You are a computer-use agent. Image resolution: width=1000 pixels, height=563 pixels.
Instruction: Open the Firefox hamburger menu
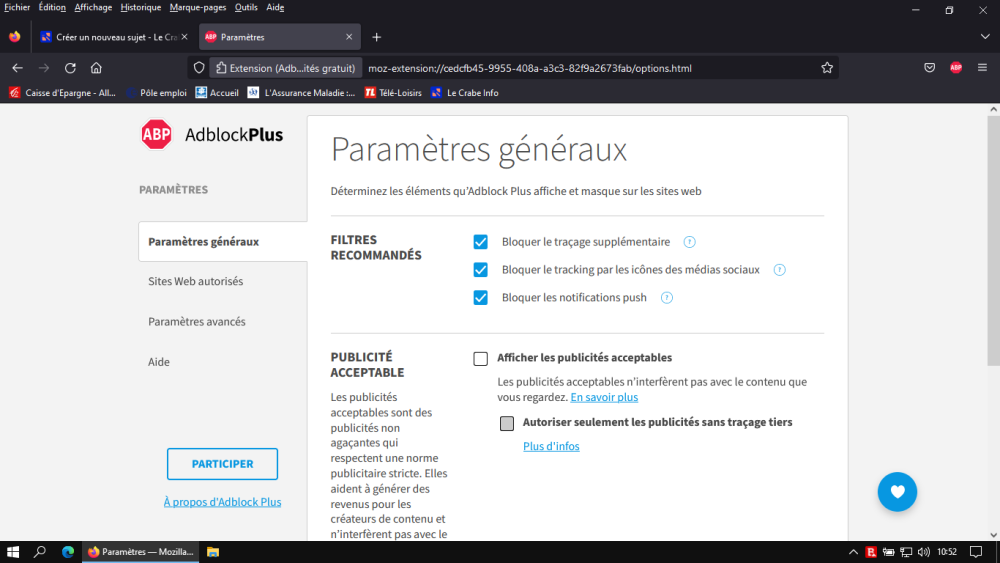[982, 68]
